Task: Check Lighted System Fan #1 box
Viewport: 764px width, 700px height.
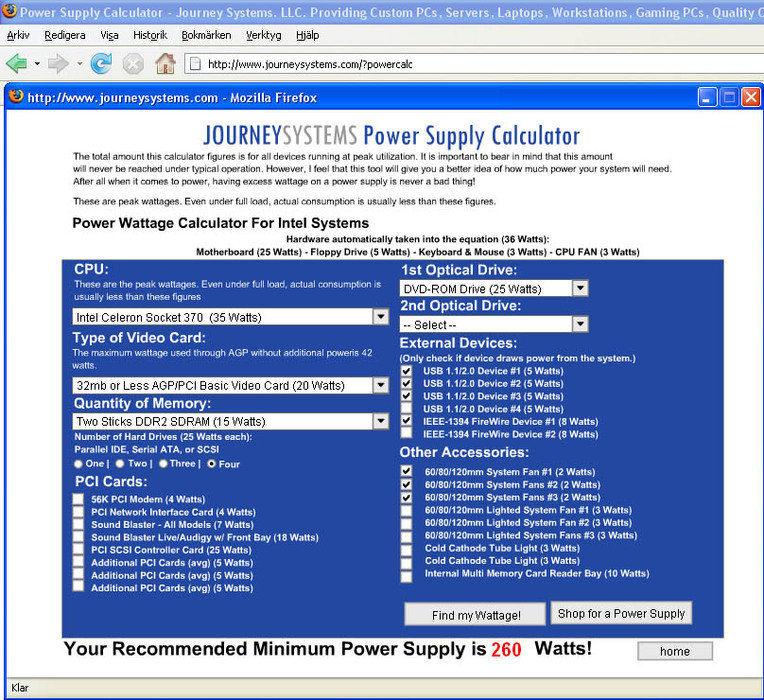Action: click(x=406, y=511)
